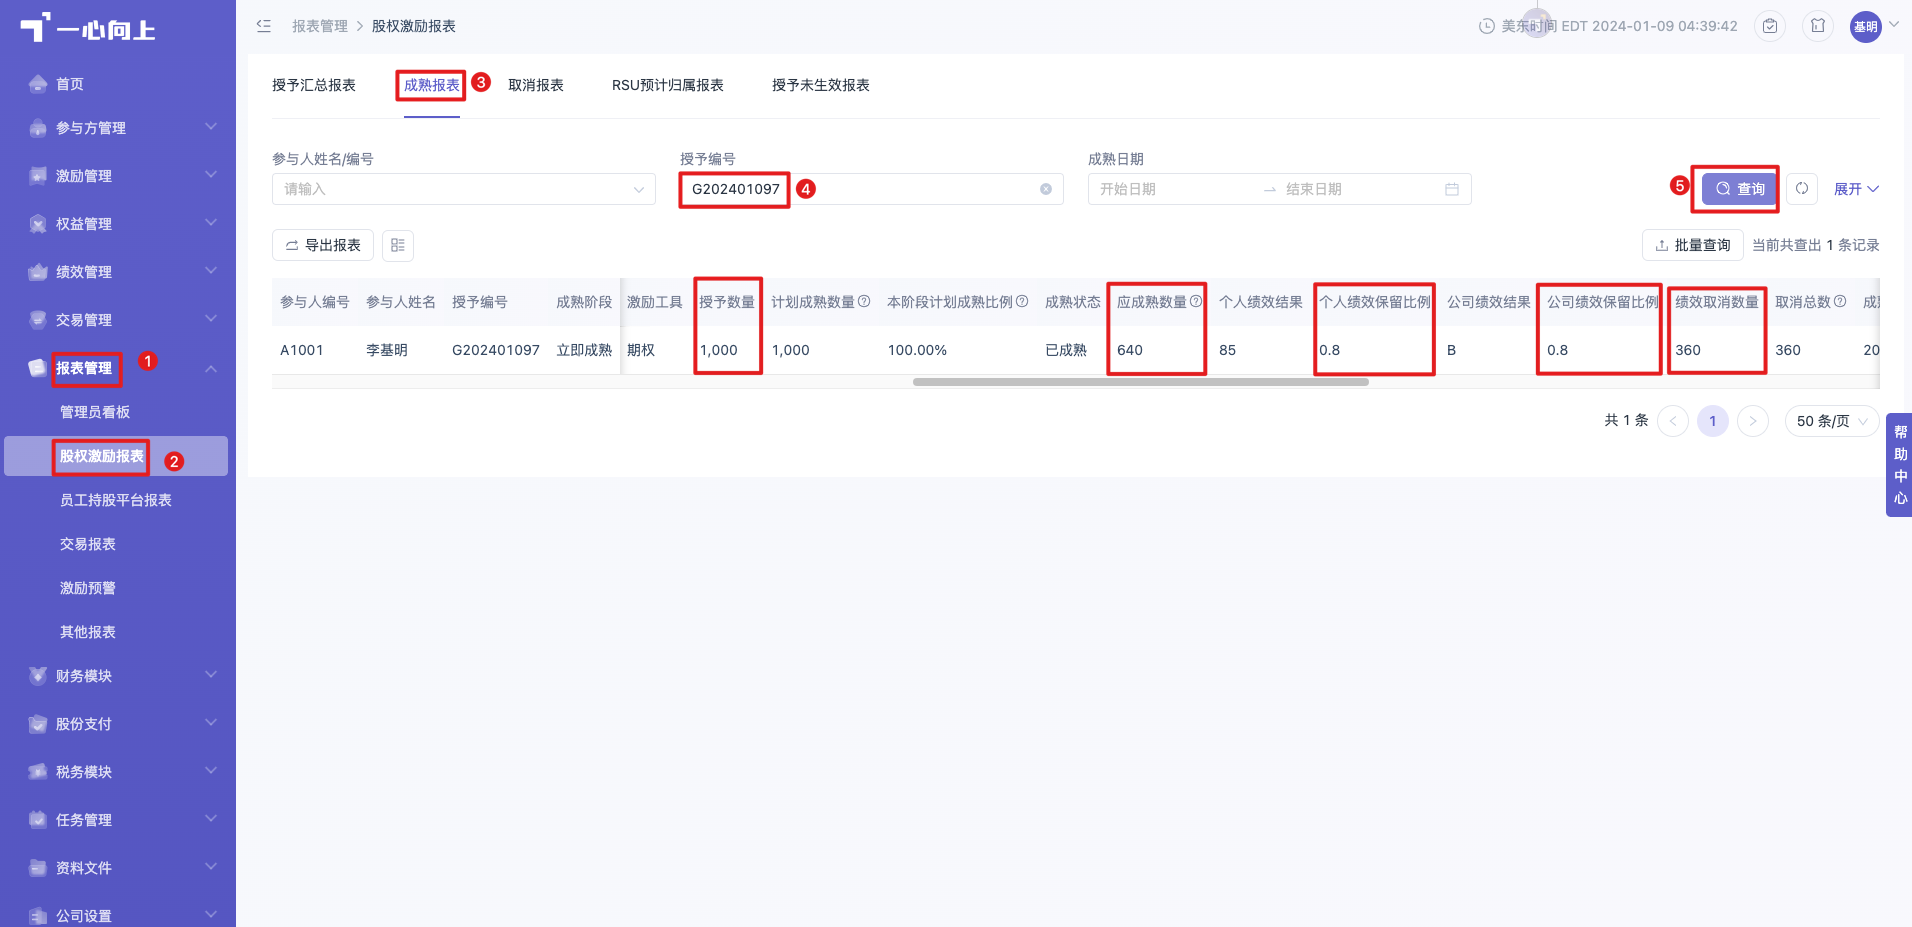Click the 导出报表 export button

323,245
